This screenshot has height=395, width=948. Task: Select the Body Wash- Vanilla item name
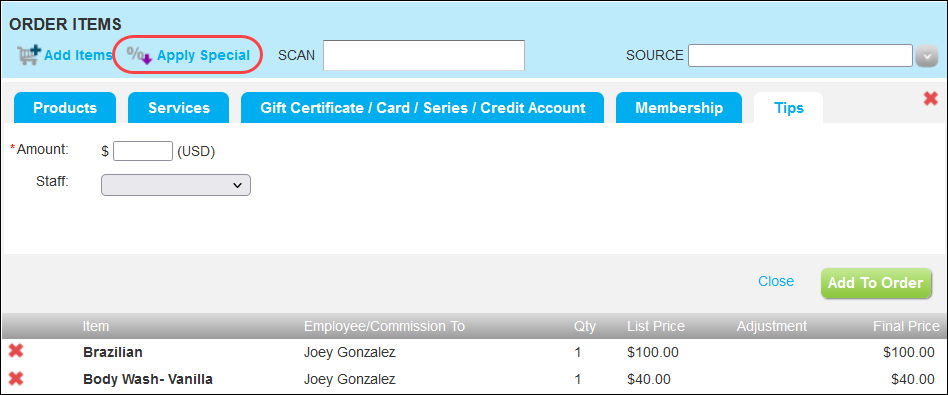(x=148, y=380)
